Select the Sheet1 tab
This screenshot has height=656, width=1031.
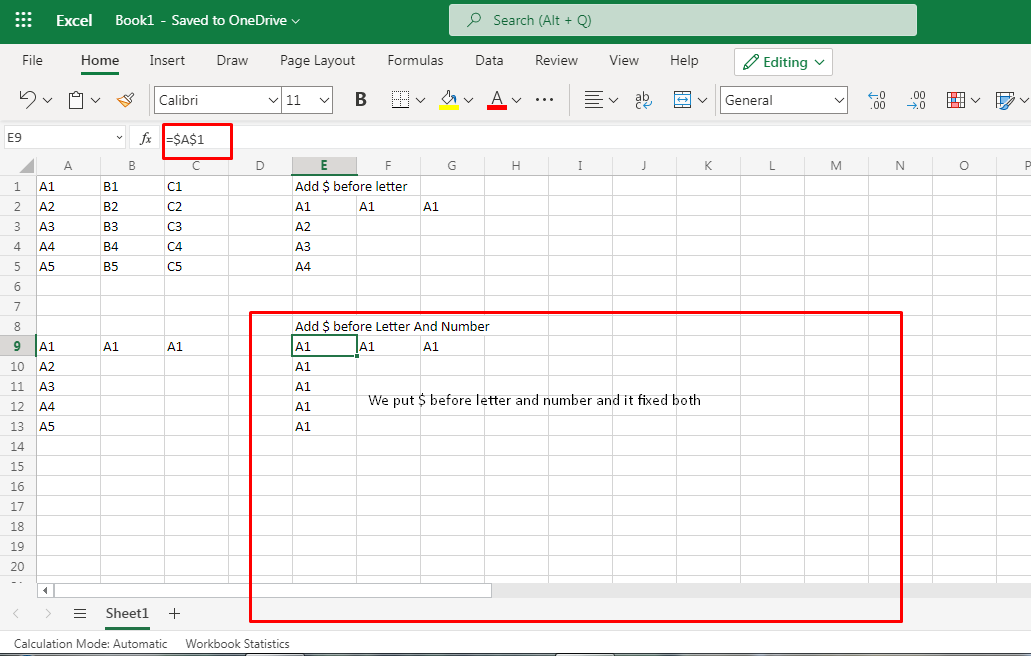(x=127, y=613)
